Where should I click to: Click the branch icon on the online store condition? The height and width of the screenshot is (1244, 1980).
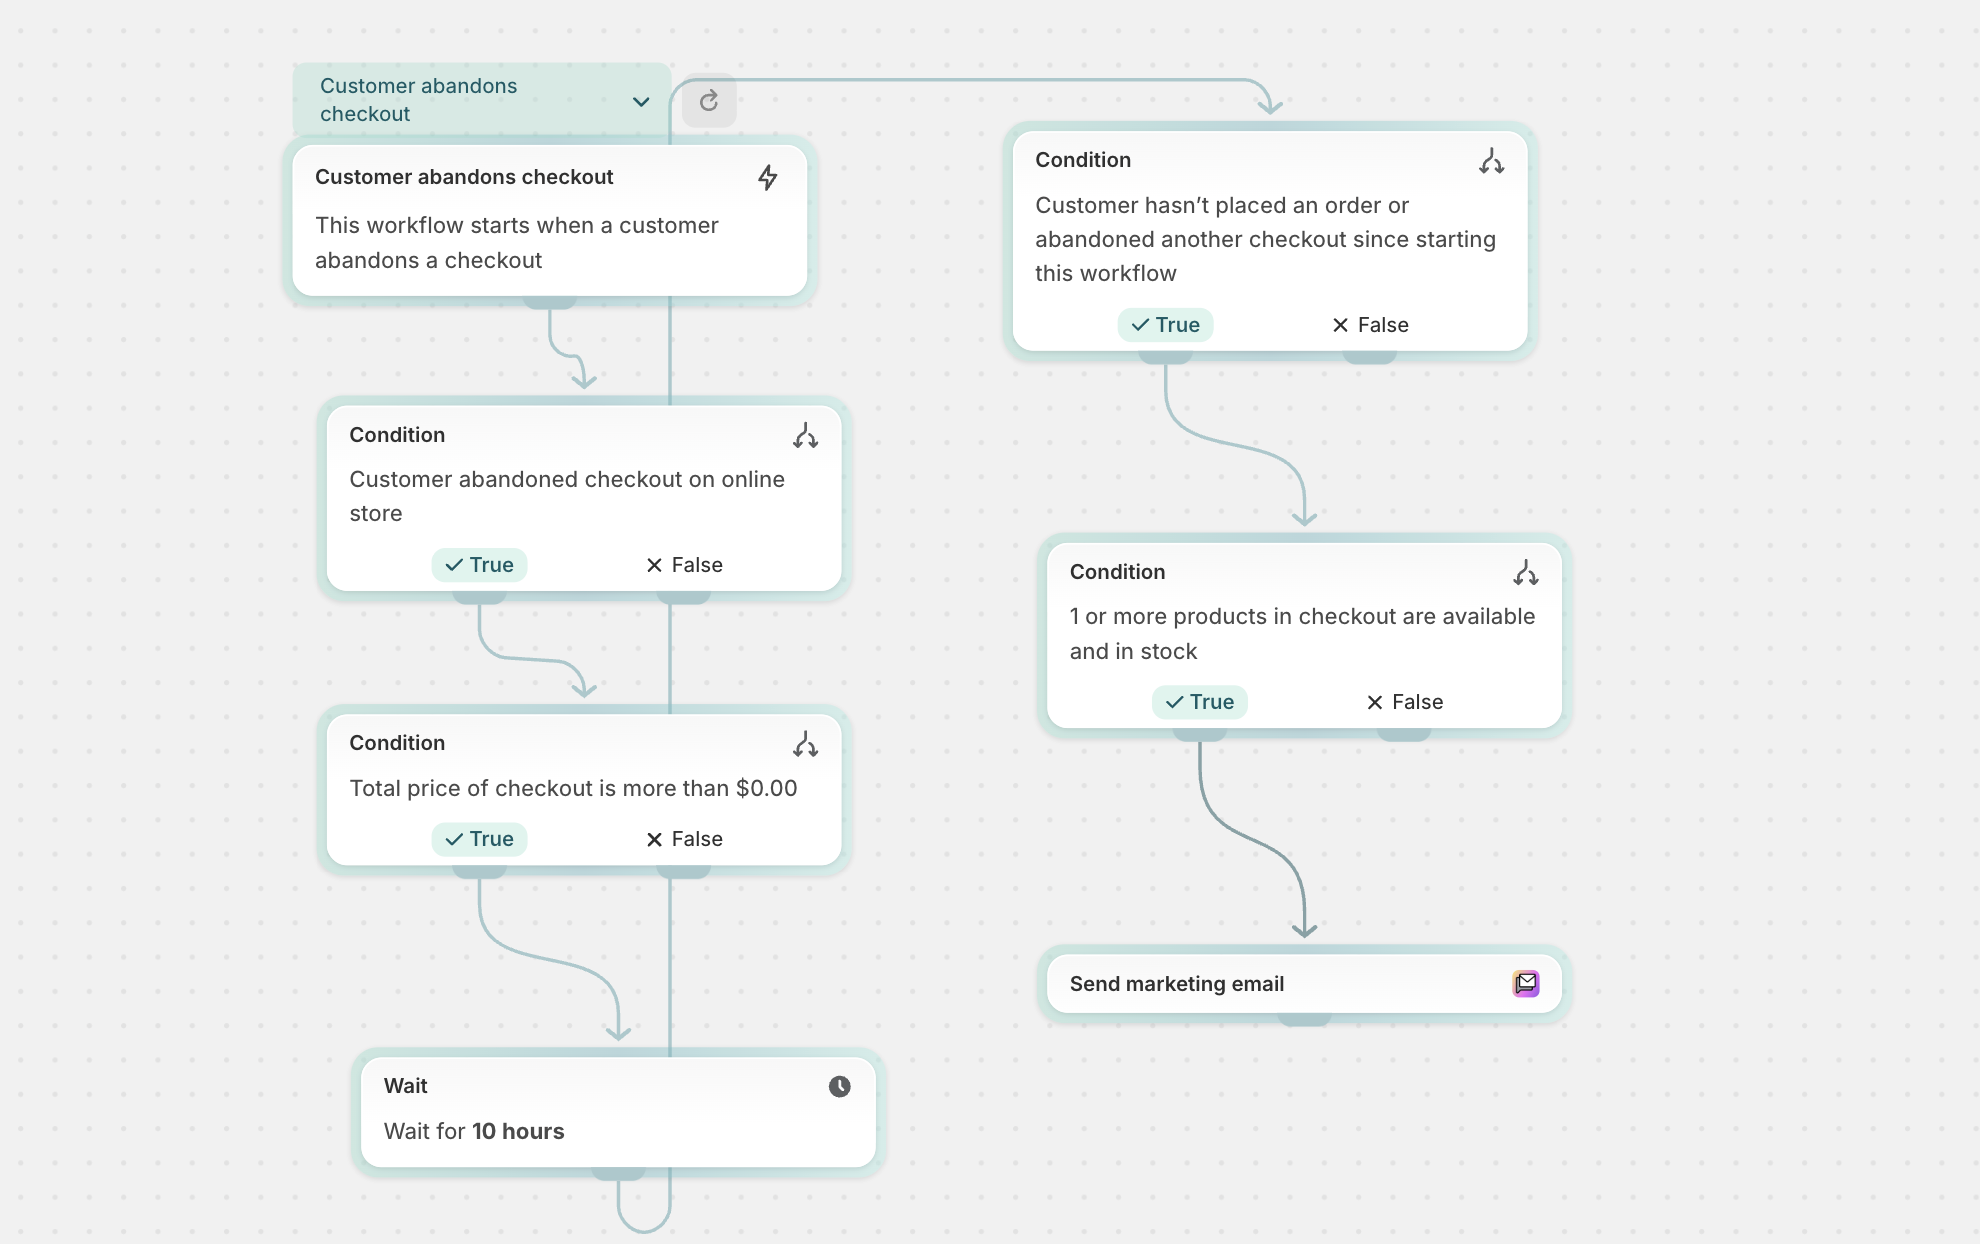tap(806, 434)
